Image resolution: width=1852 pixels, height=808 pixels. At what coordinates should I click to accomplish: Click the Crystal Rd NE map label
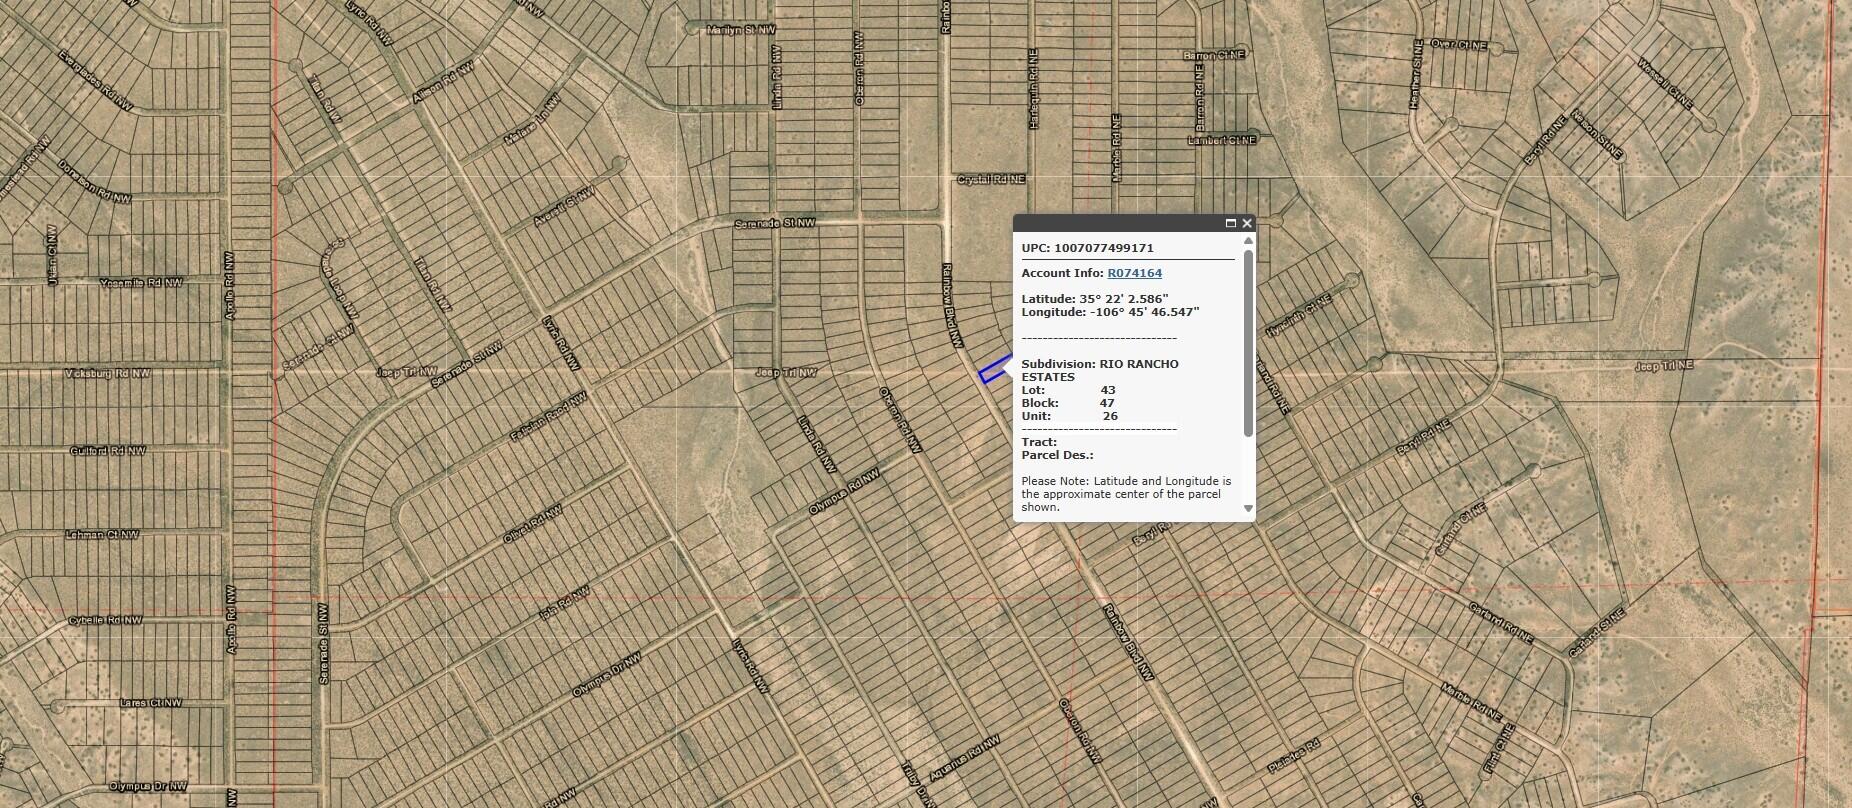[x=991, y=180]
